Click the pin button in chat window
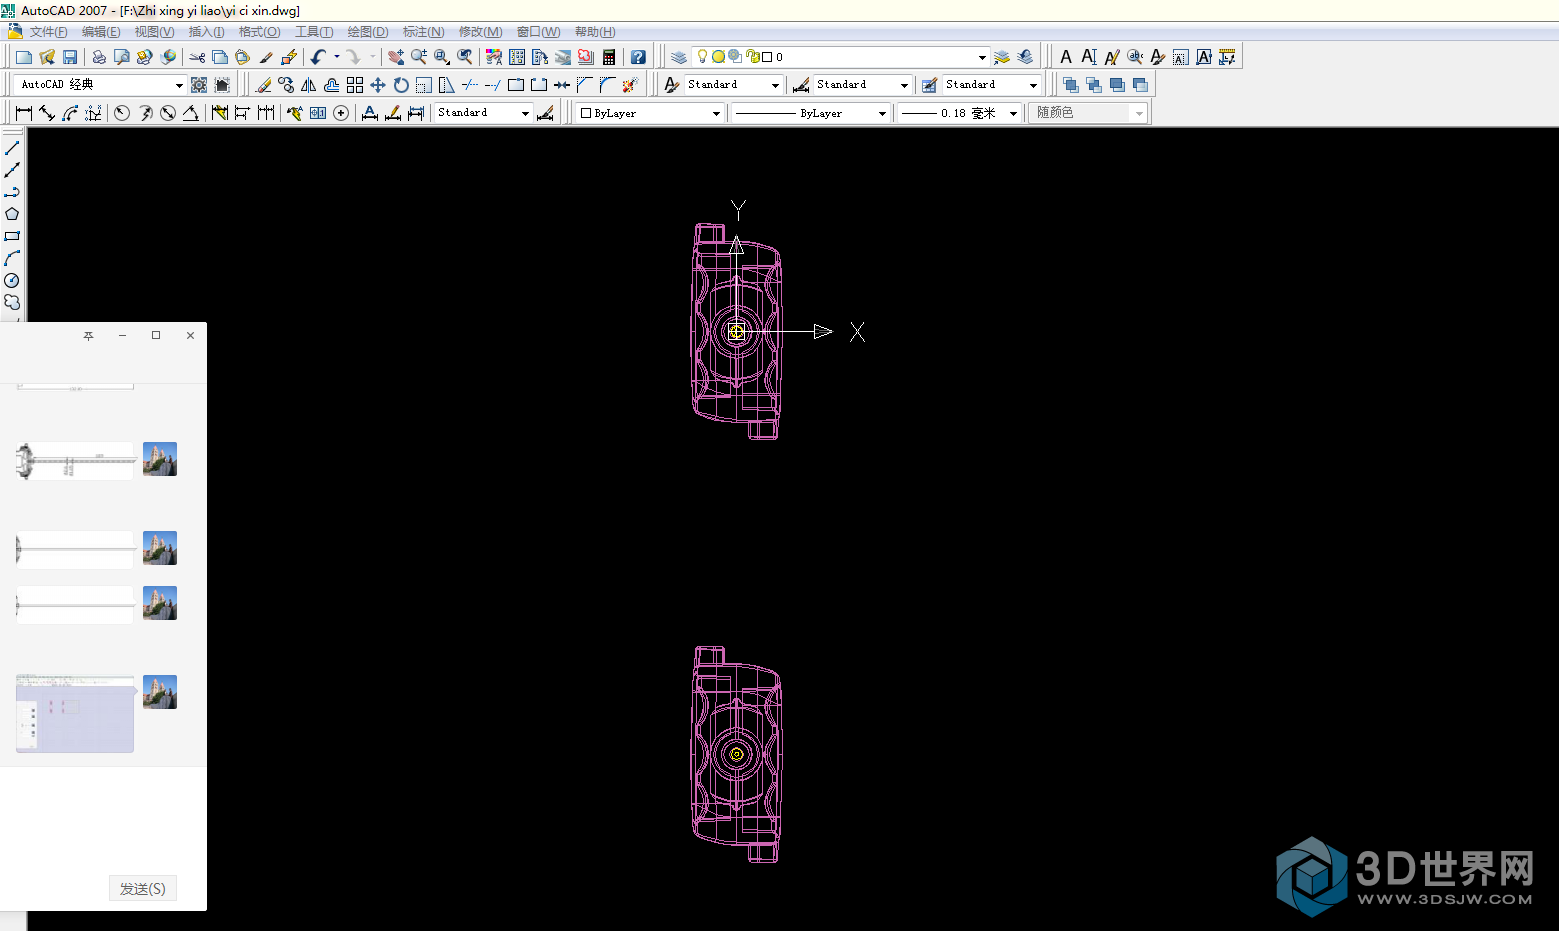This screenshot has height=931, width=1559. pyautogui.click(x=88, y=336)
